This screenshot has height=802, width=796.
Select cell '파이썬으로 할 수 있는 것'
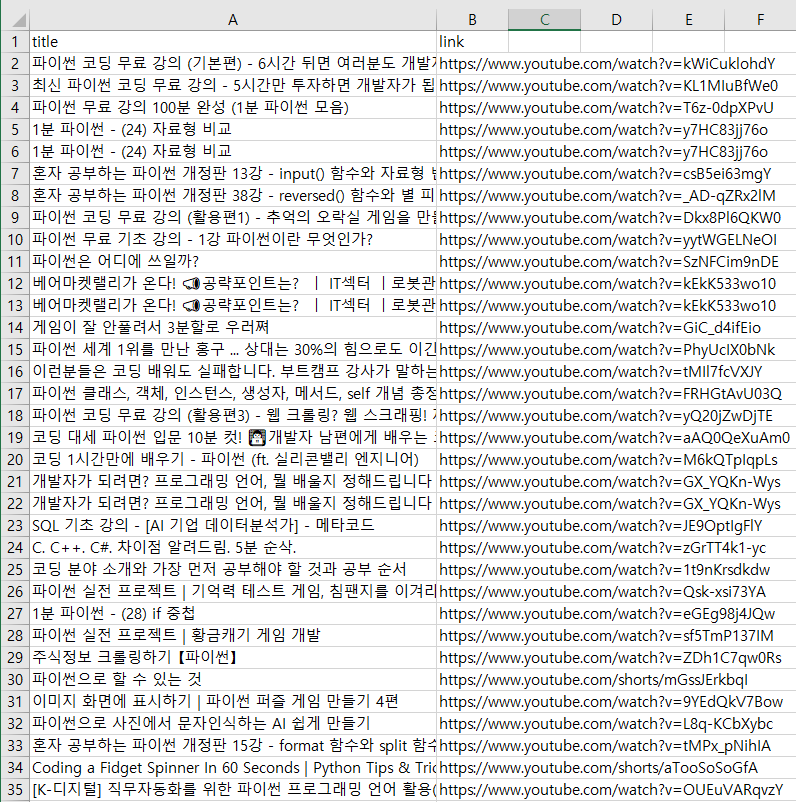pyautogui.click(x=233, y=679)
